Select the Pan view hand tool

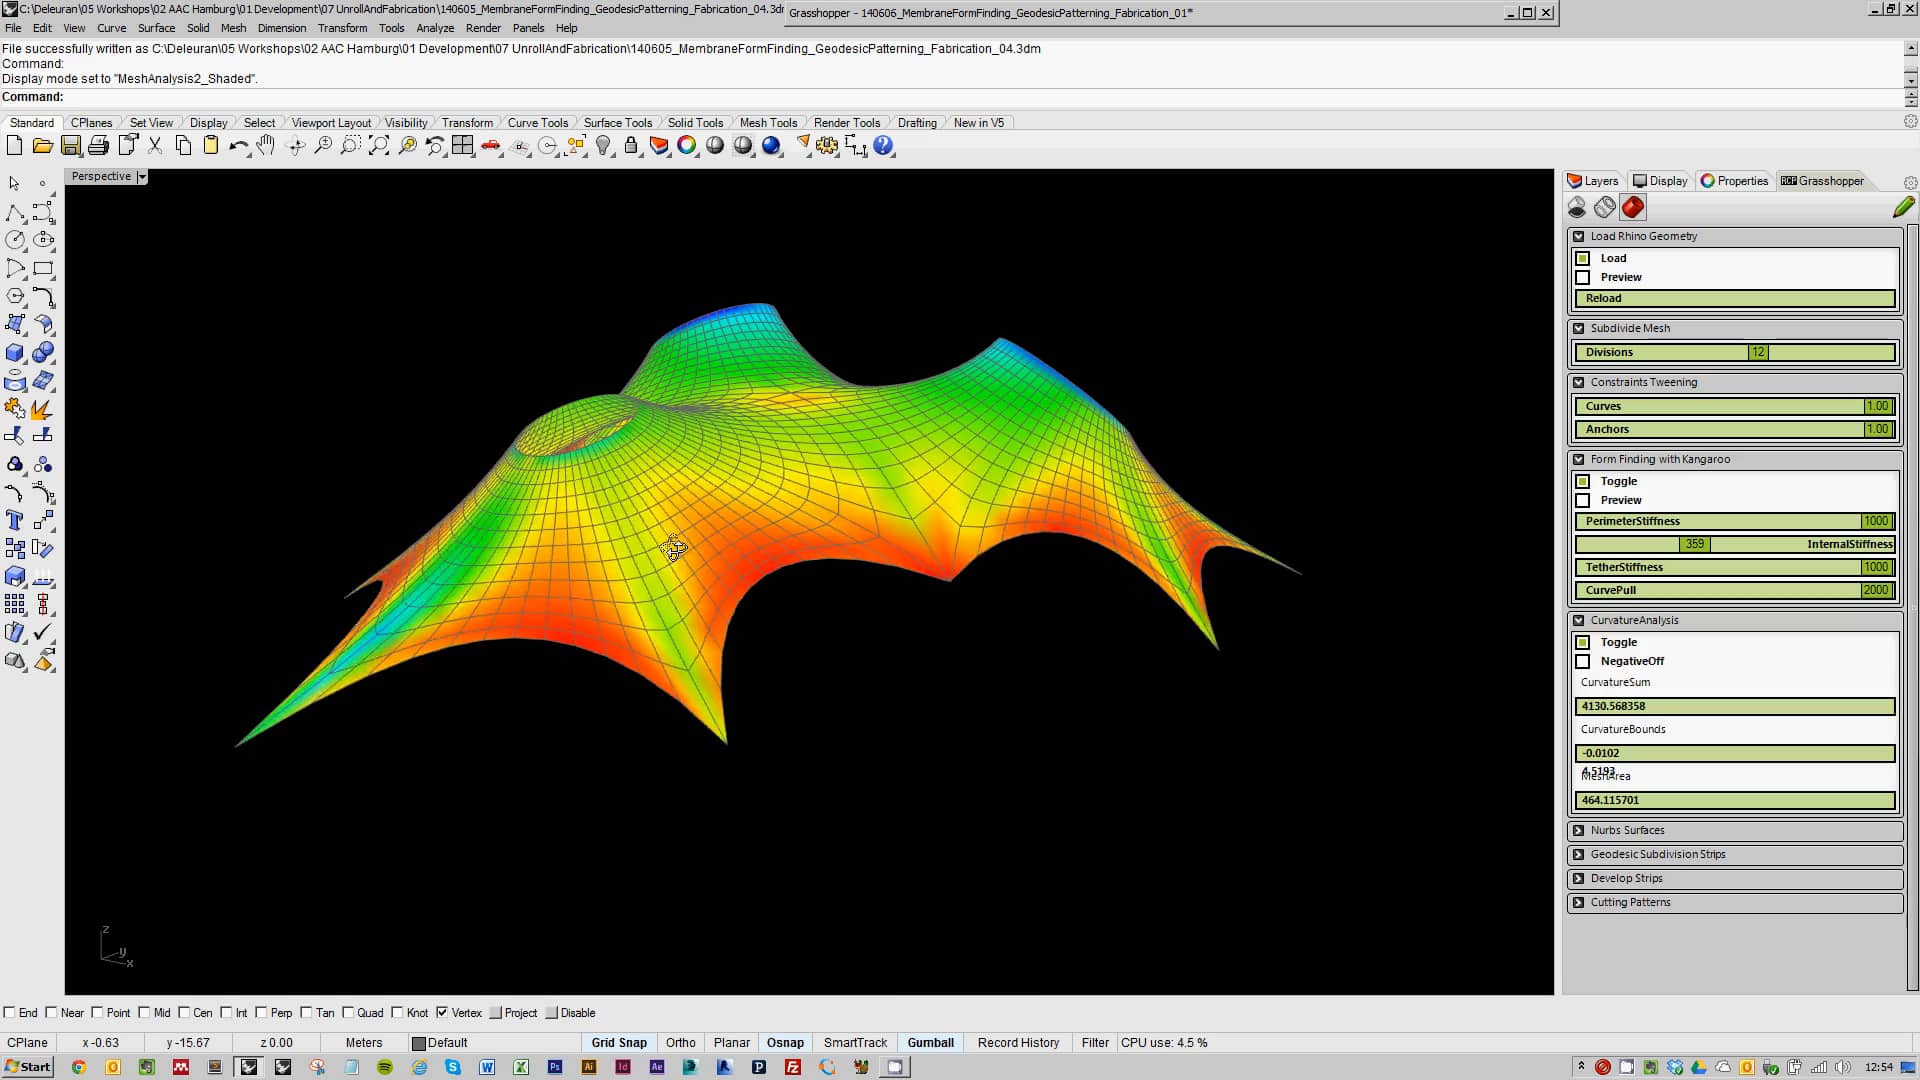point(265,145)
